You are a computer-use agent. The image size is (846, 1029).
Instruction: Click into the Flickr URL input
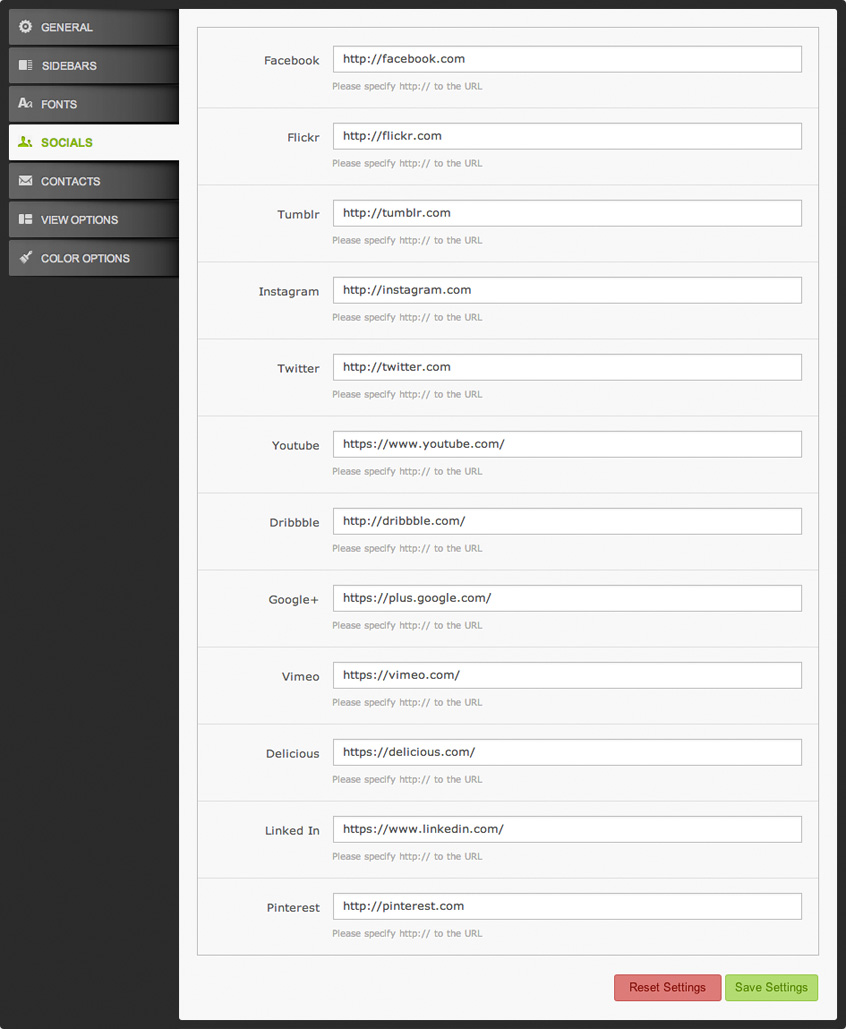[x=567, y=136]
